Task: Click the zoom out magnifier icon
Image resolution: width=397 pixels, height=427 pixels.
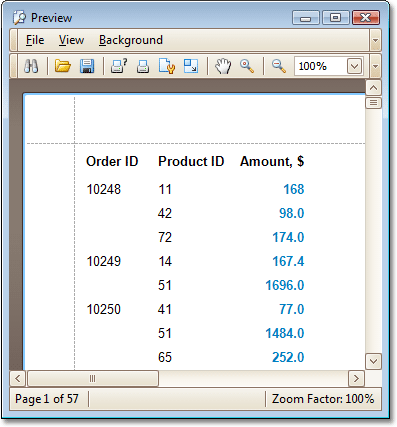Action: click(279, 66)
